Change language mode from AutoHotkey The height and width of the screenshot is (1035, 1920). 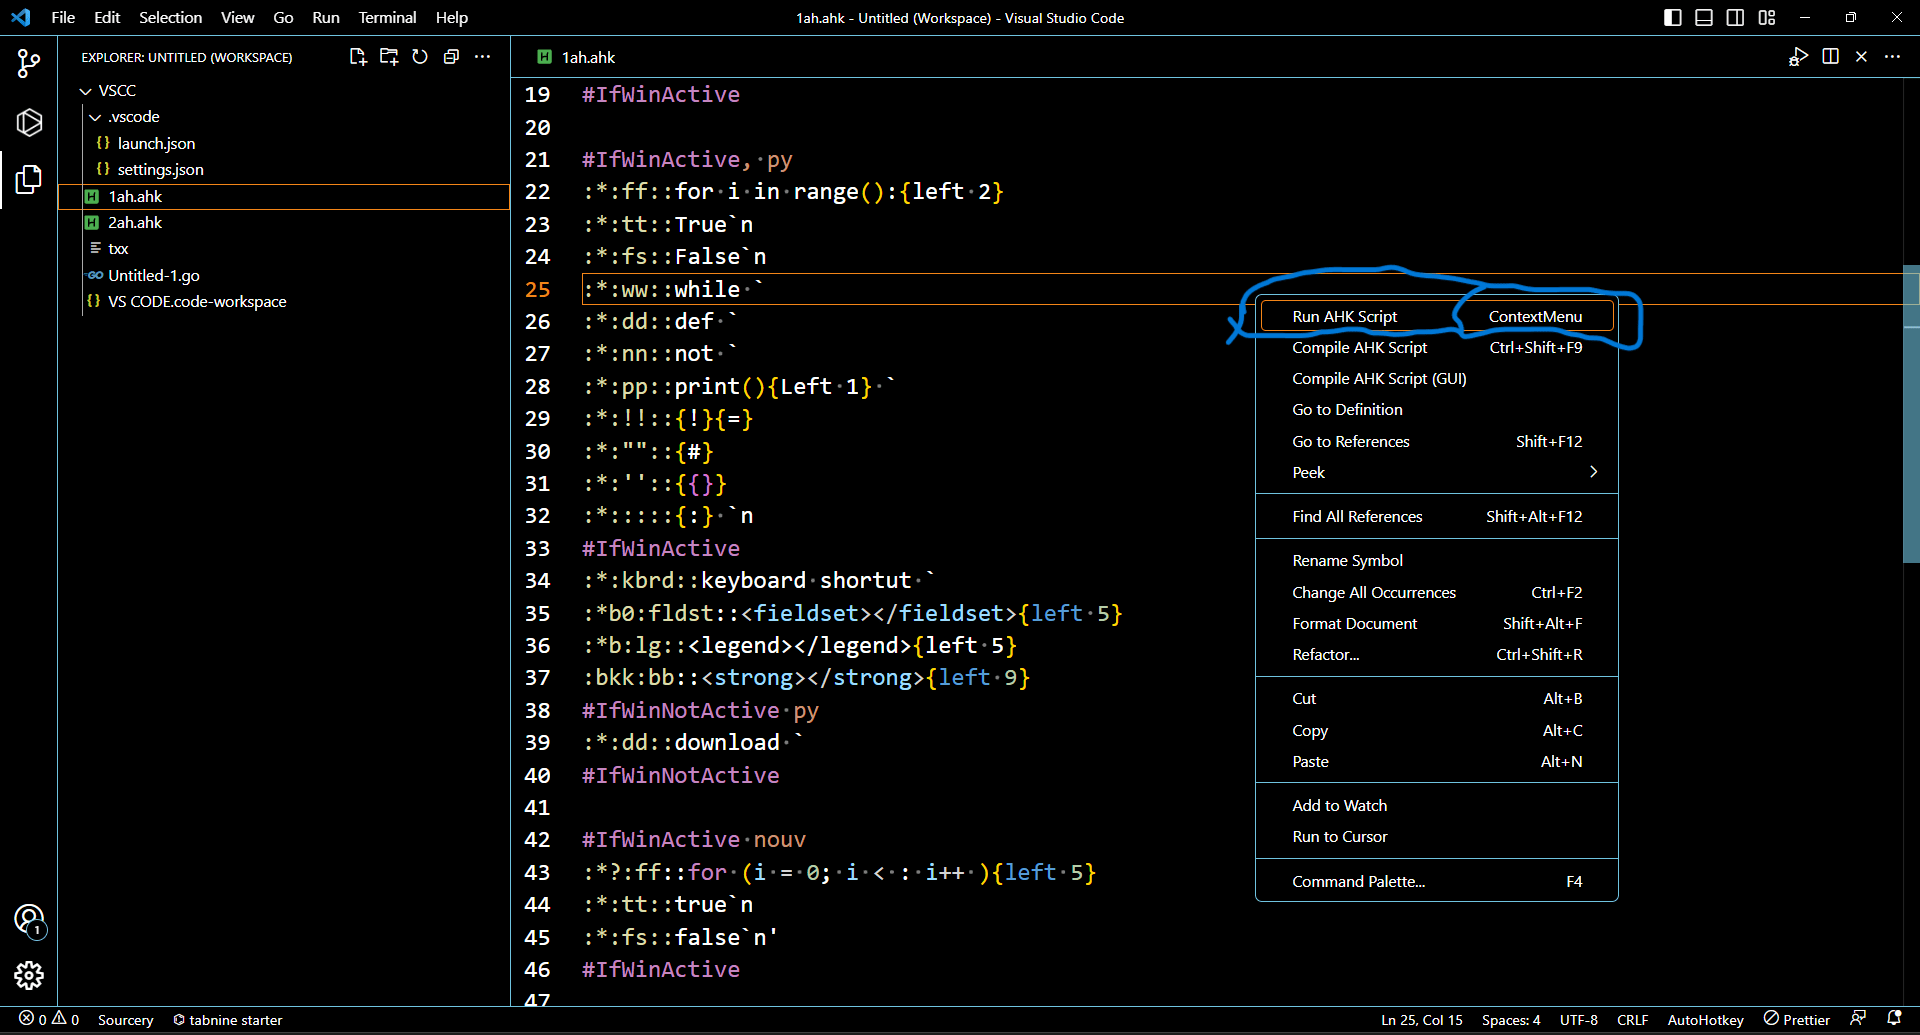[x=1705, y=1020]
